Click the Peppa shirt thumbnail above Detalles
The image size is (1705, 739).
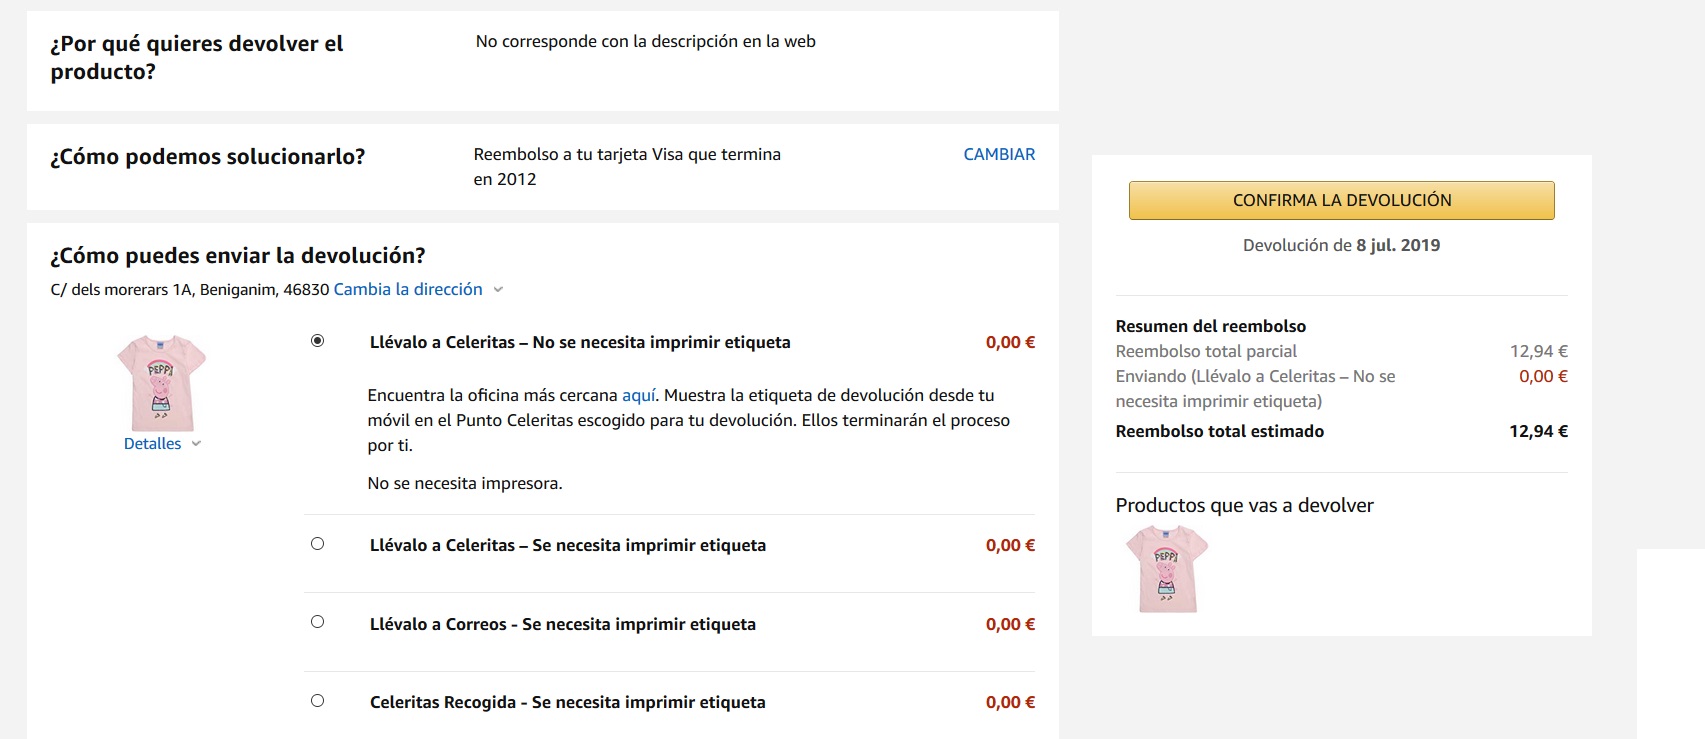pos(161,383)
